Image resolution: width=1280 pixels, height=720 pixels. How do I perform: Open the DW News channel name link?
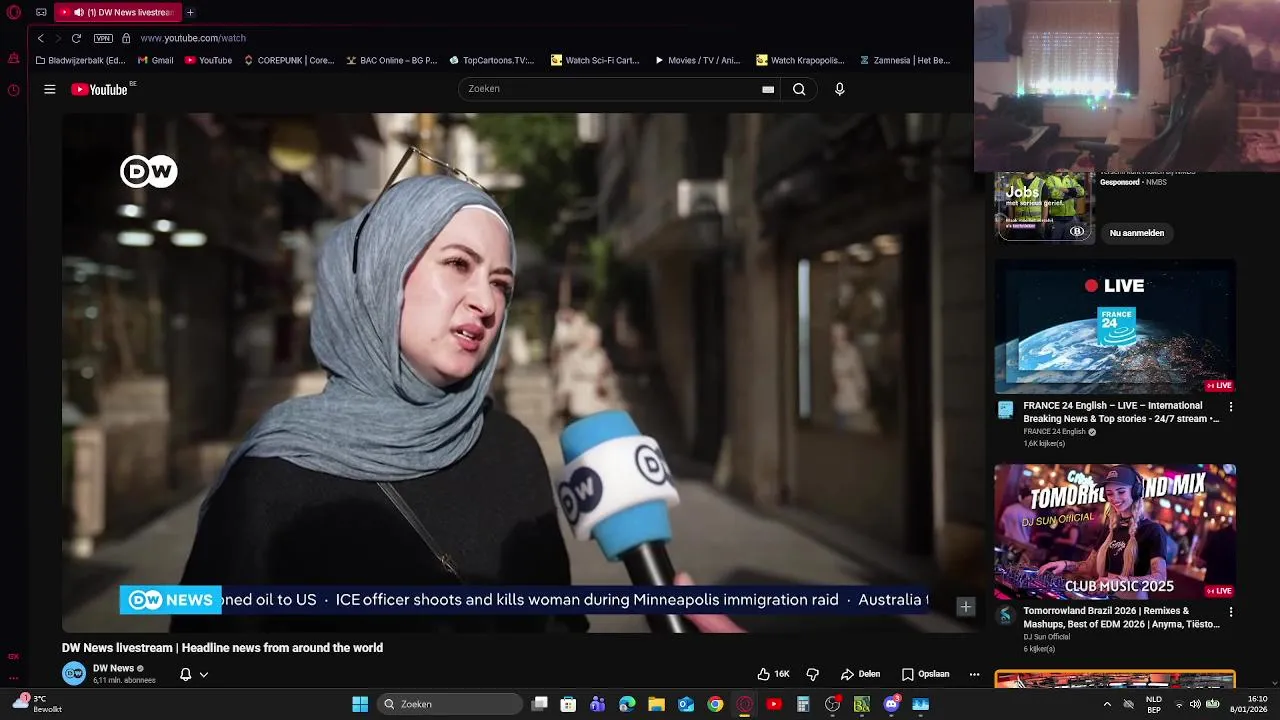coord(113,668)
